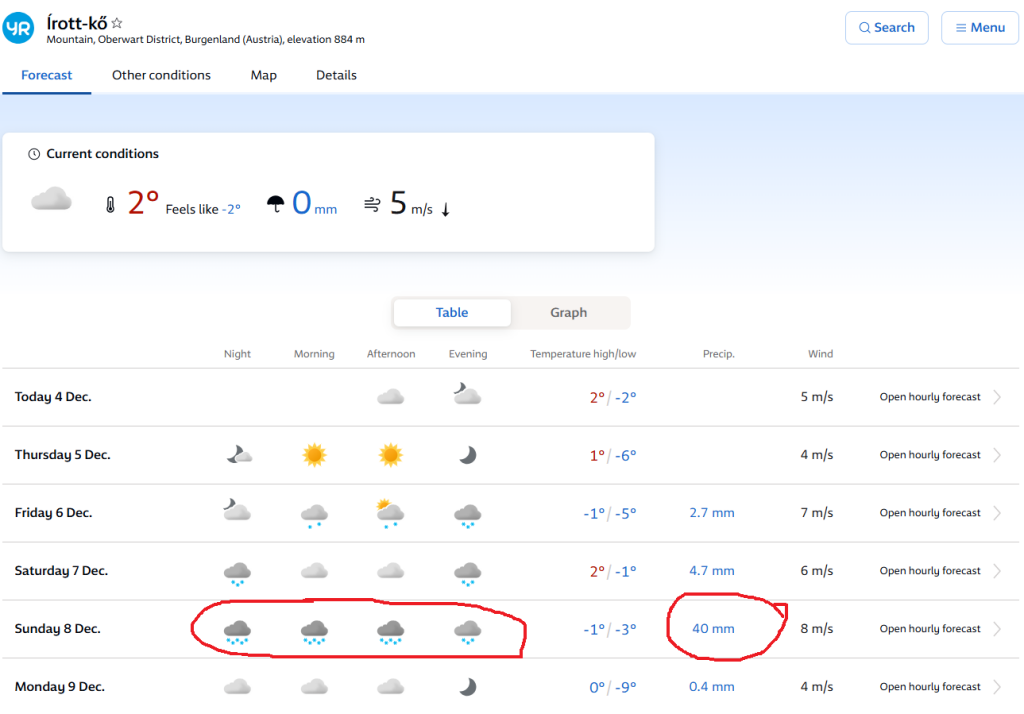
Task: Click Sunday night heavy snow icon
Action: pyautogui.click(x=237, y=630)
